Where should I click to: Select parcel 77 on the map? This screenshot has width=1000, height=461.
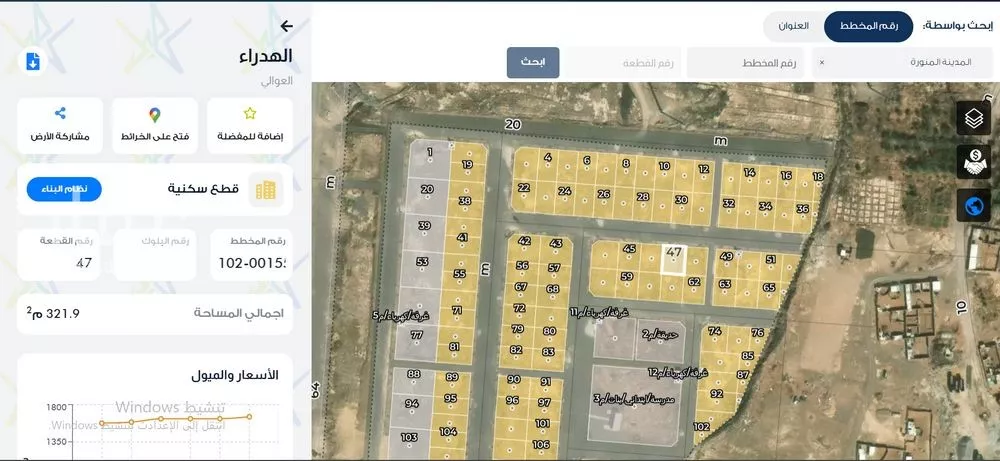click(x=416, y=335)
